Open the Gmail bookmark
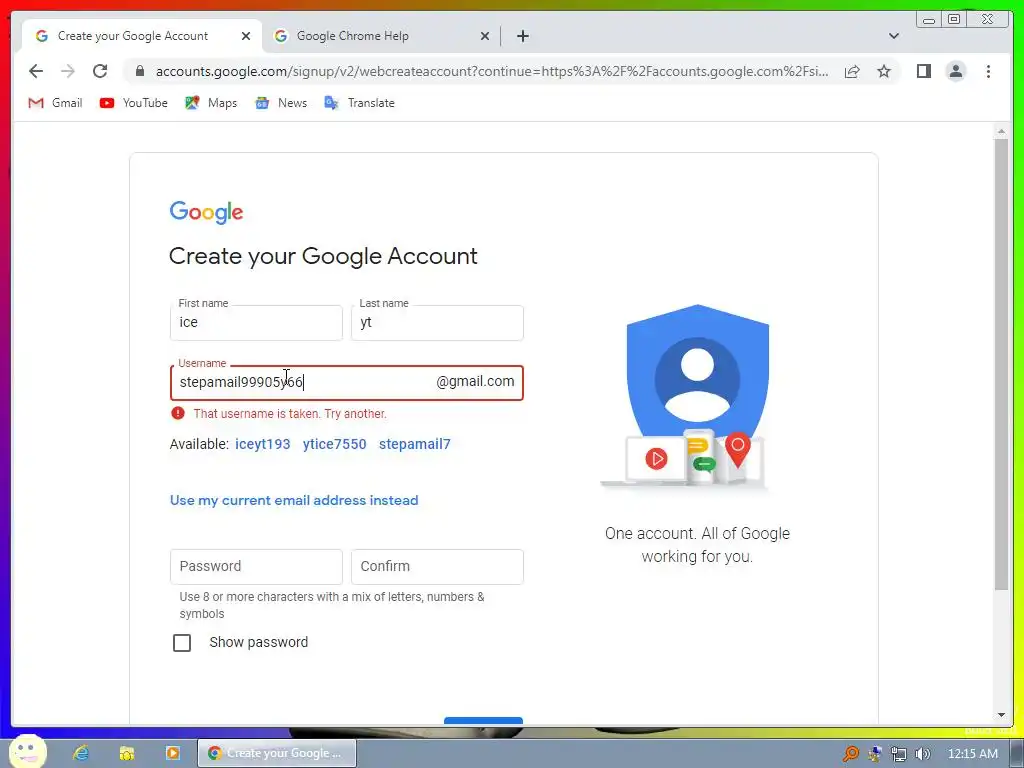This screenshot has width=1024, height=768. coord(56,103)
